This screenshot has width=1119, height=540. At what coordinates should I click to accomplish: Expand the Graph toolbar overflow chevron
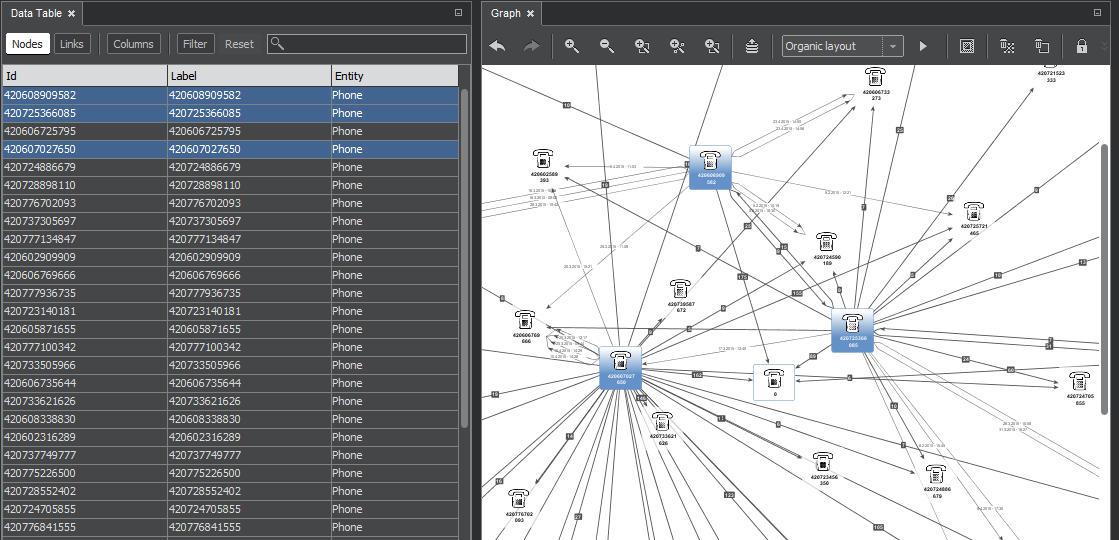click(1107, 46)
